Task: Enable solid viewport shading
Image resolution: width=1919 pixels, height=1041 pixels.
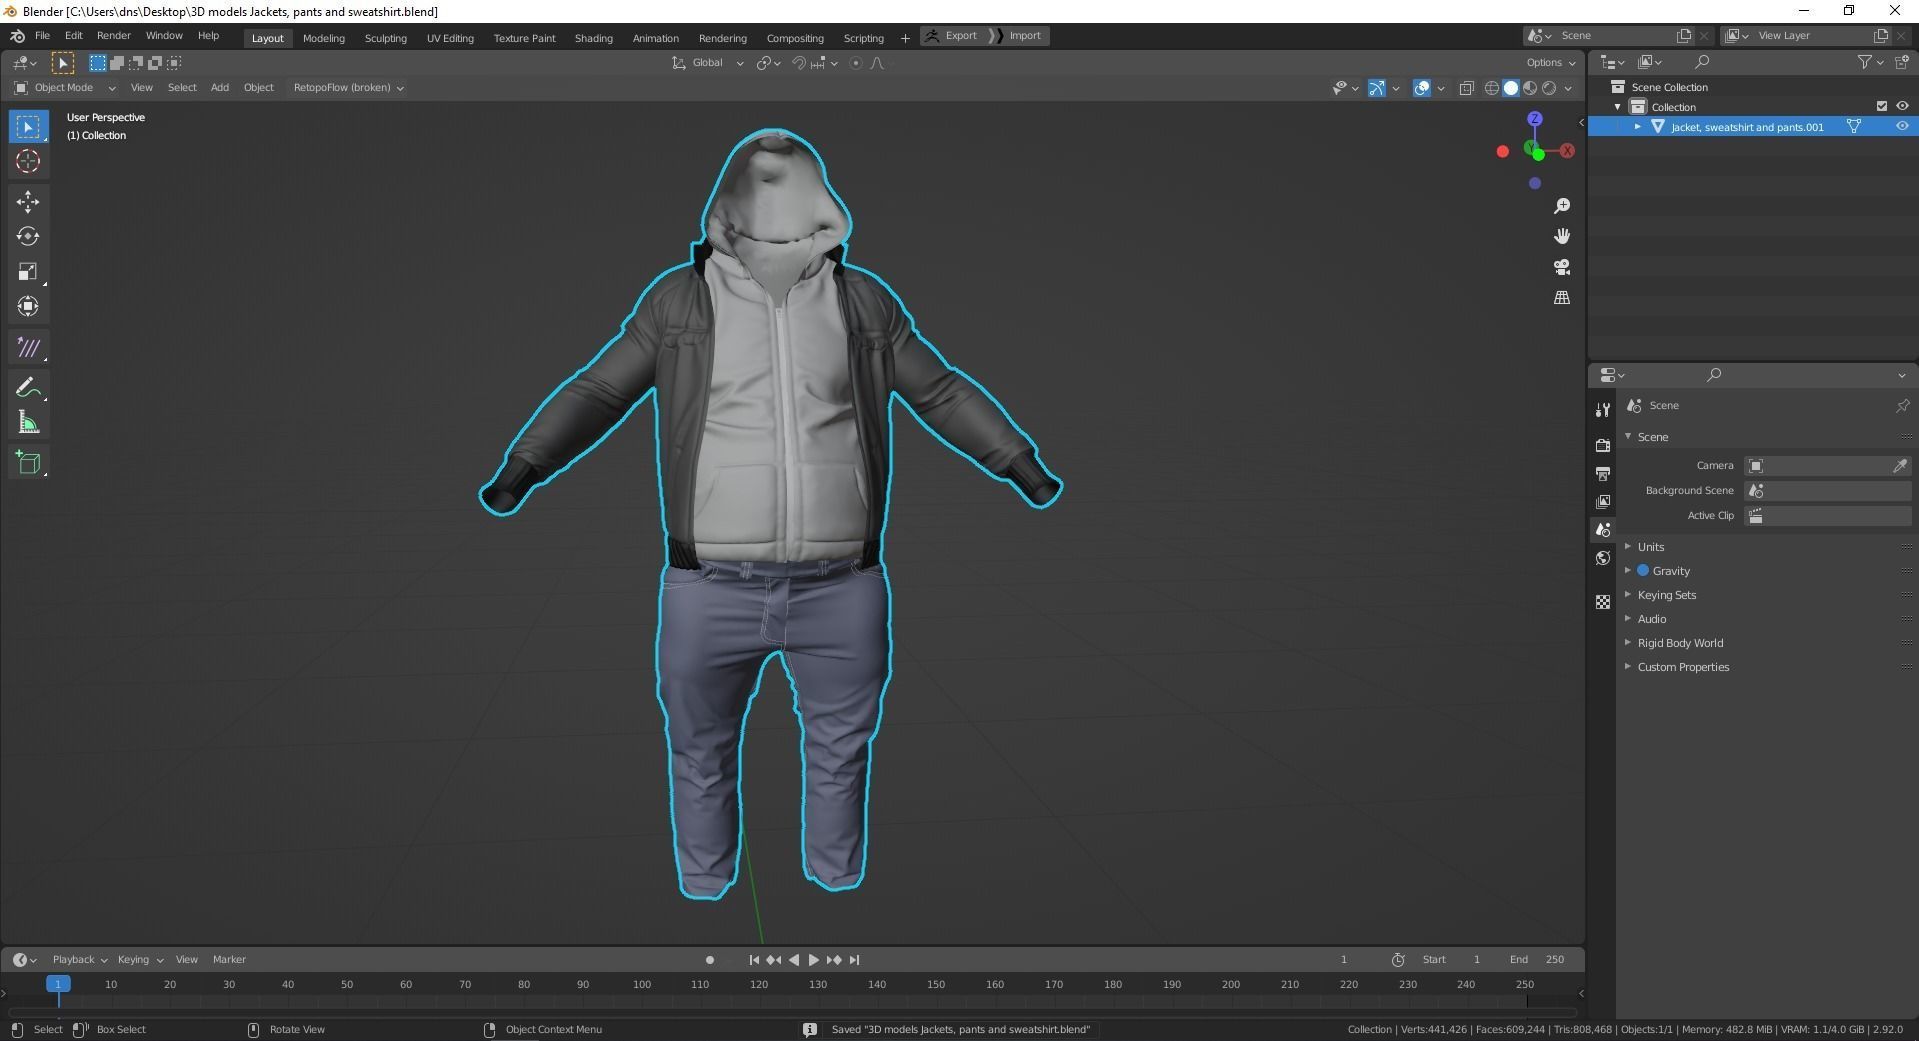Action: [1511, 88]
